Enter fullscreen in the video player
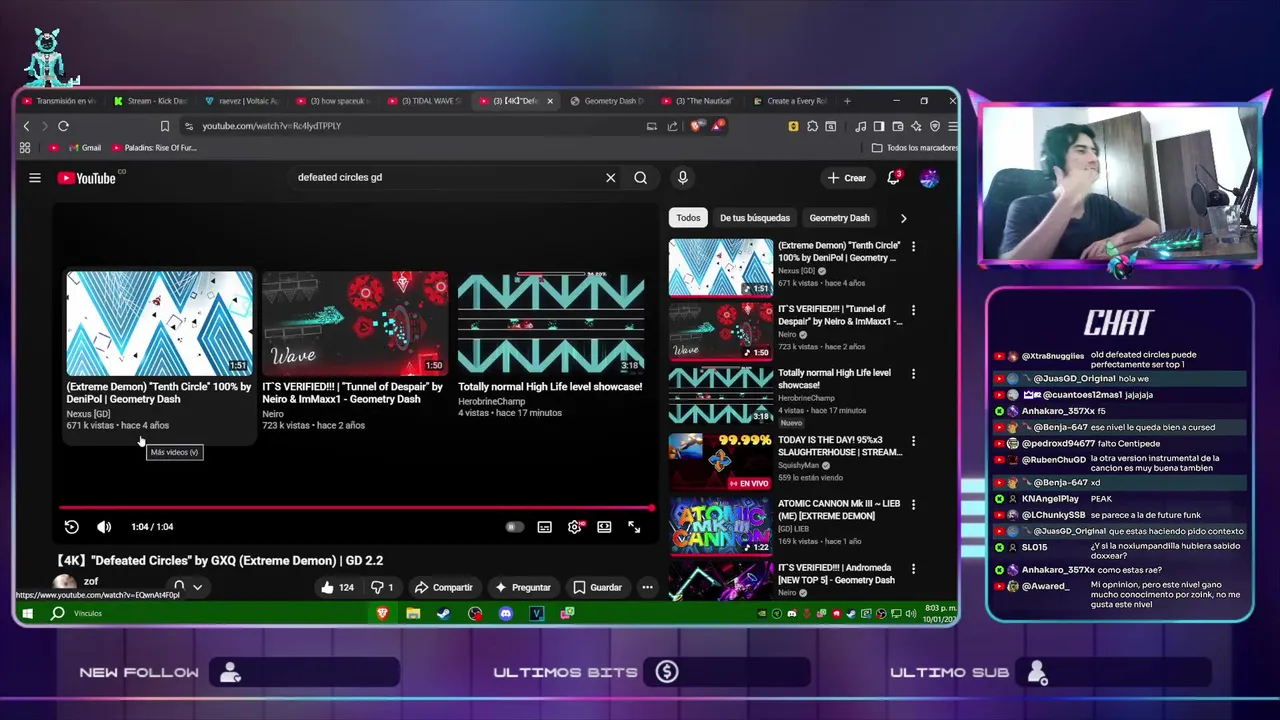The height and width of the screenshot is (720, 1280). tap(634, 527)
